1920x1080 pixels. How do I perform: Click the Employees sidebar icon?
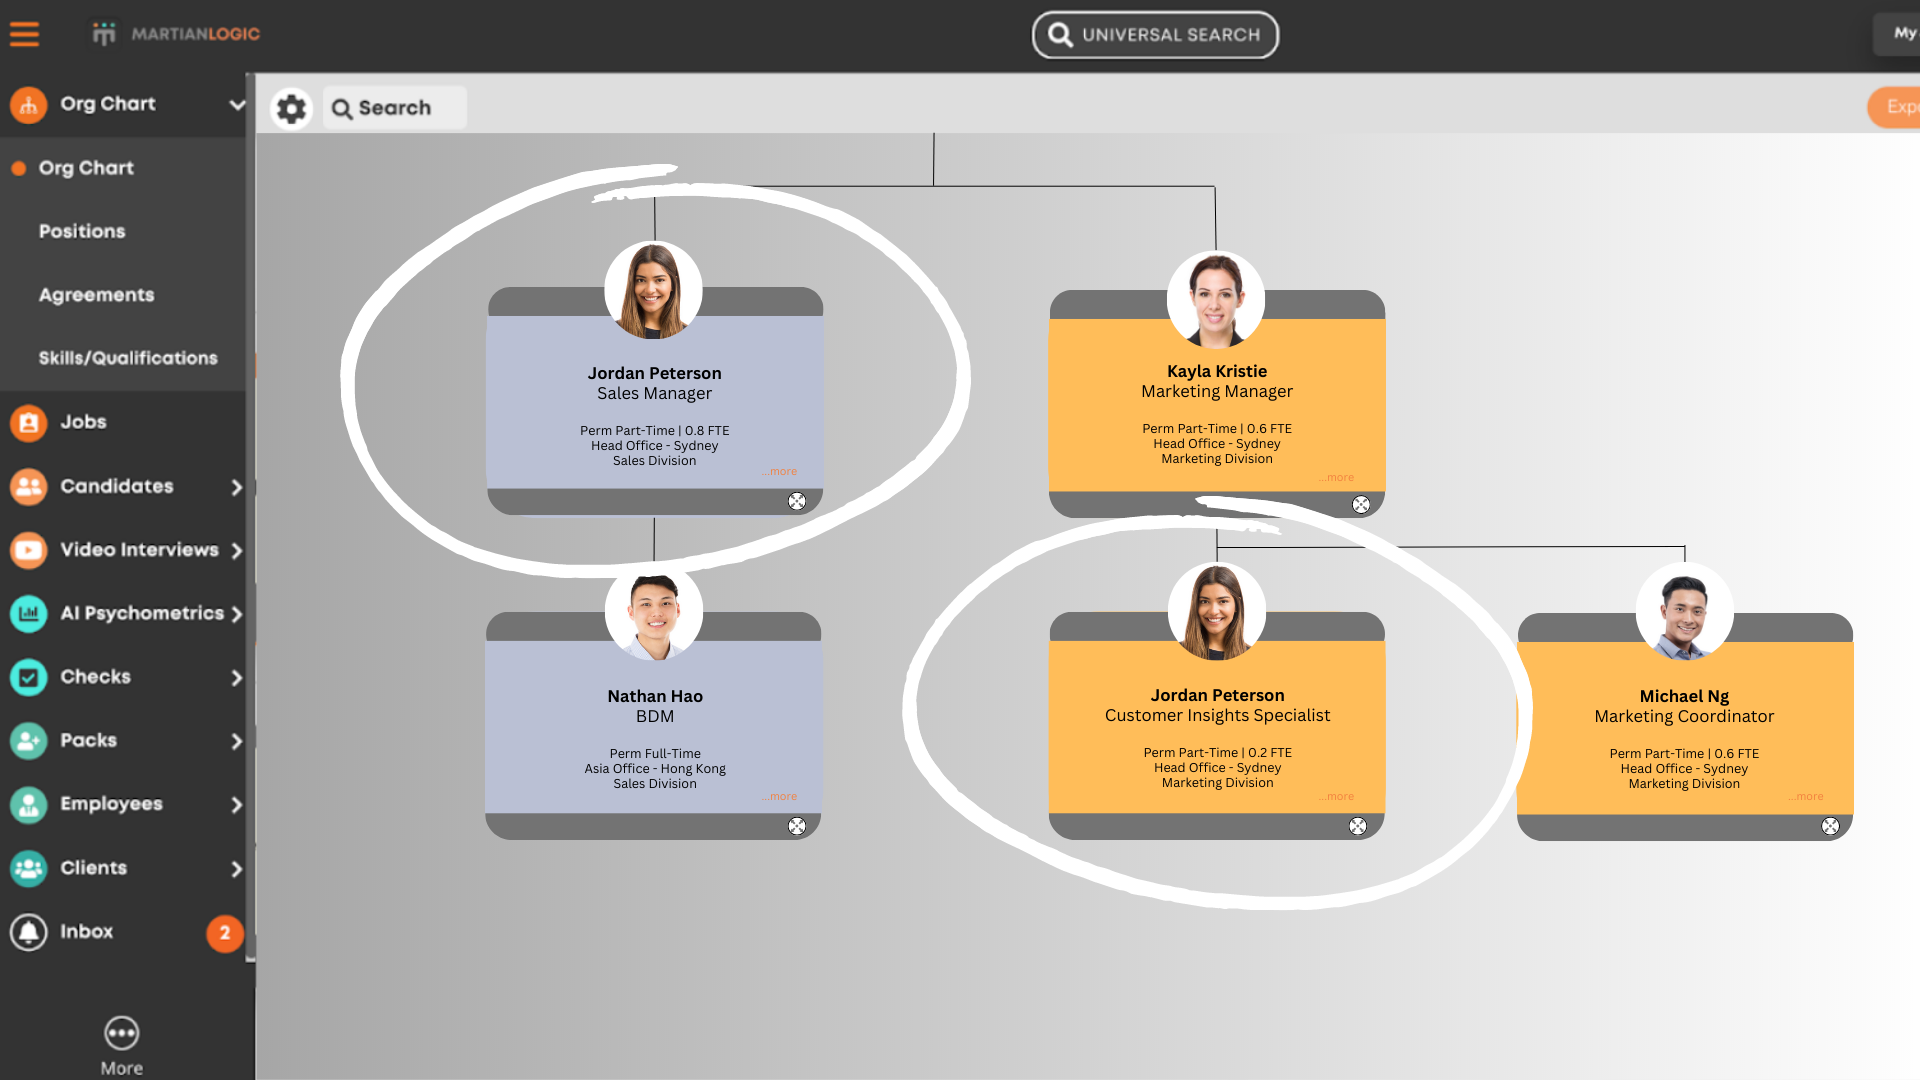click(x=27, y=804)
